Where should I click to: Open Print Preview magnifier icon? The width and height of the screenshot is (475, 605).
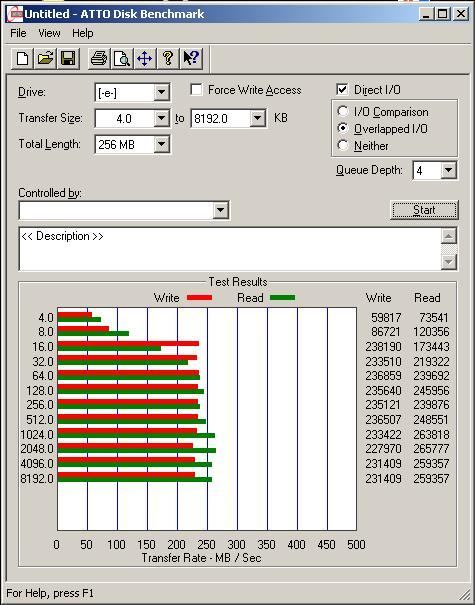coord(122,59)
